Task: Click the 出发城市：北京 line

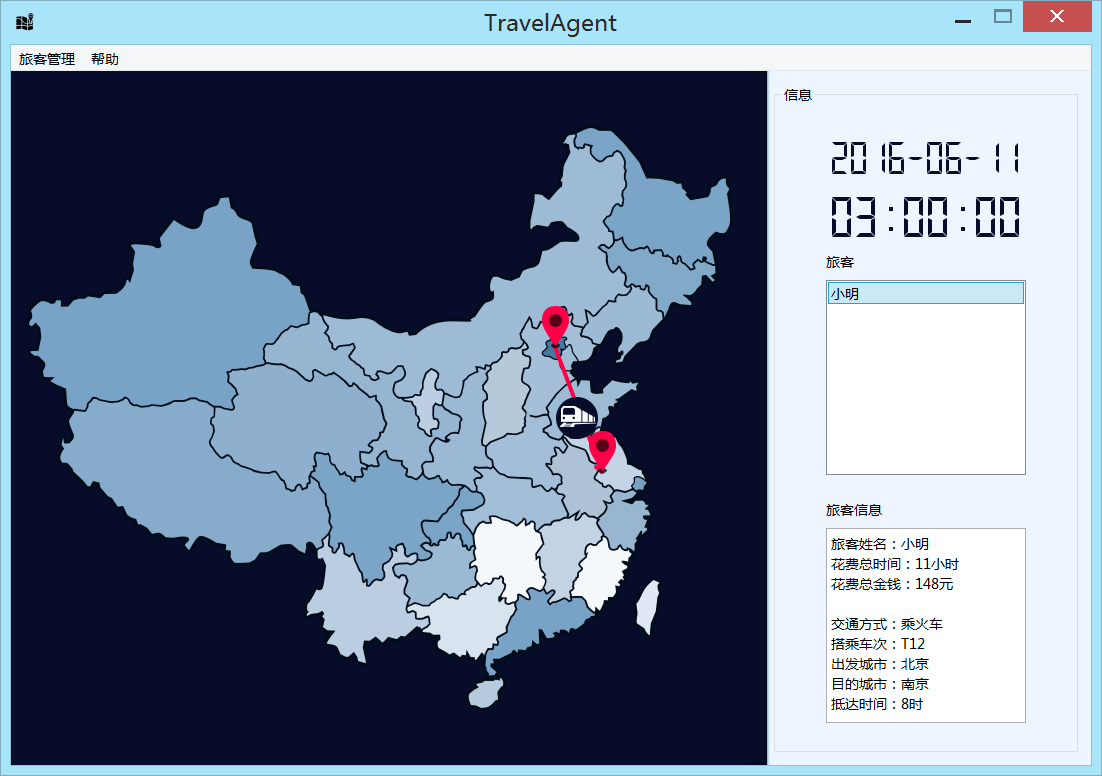Action: click(879, 664)
